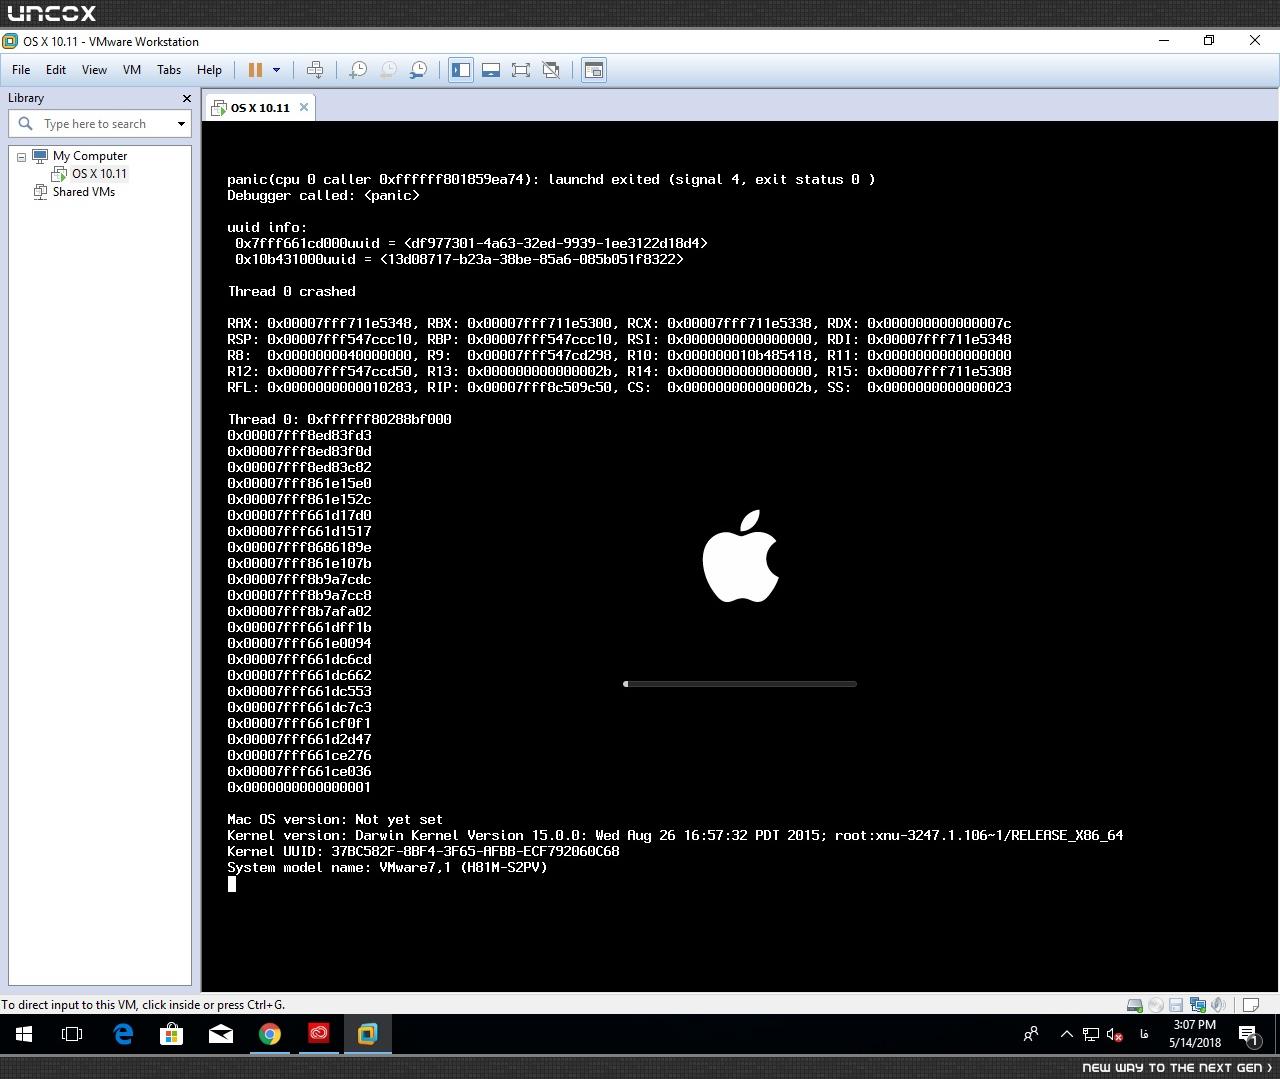Select OS X 10.11 in the library tree
This screenshot has height=1079, width=1280.
99,174
